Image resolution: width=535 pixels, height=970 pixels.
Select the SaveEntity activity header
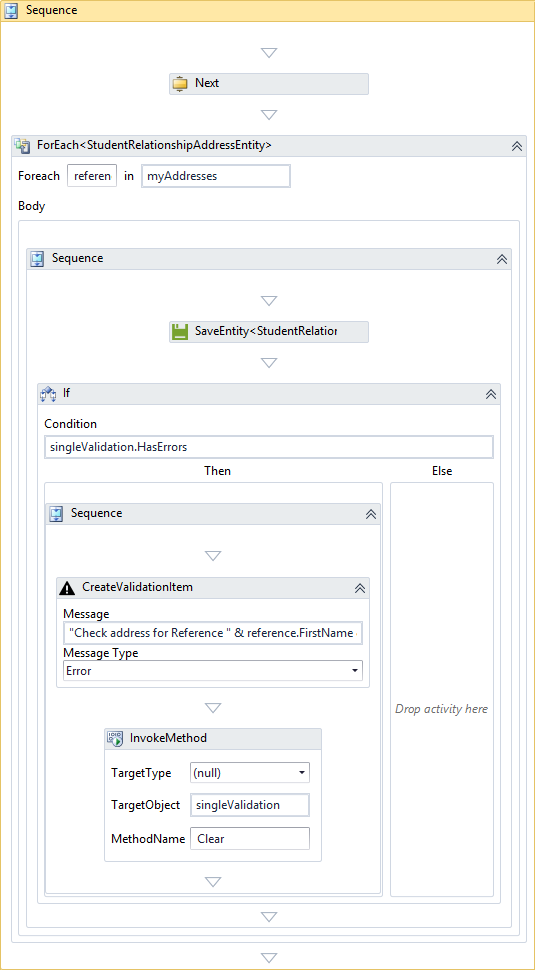[x=269, y=332]
